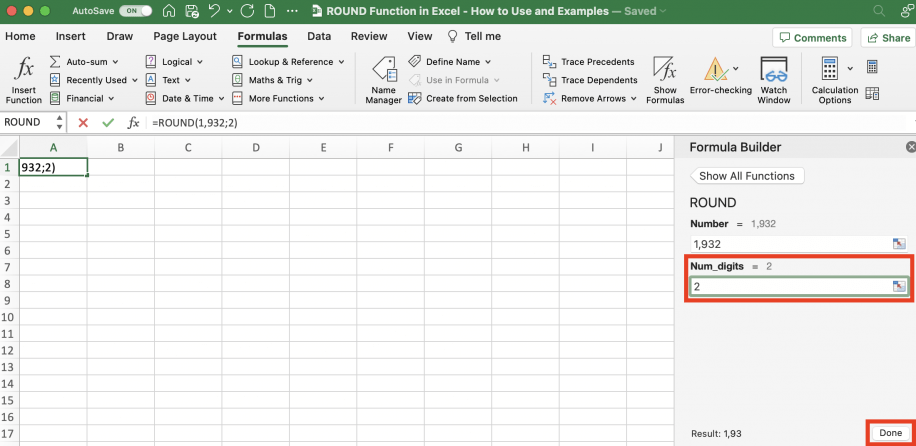Switch to the Data tab
Image resolution: width=916 pixels, height=446 pixels.
[319, 36]
